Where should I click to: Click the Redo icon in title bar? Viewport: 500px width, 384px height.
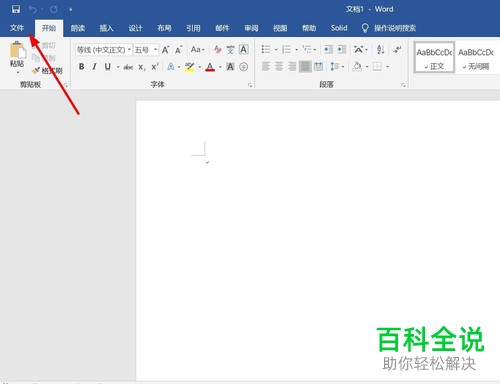[x=54, y=9]
